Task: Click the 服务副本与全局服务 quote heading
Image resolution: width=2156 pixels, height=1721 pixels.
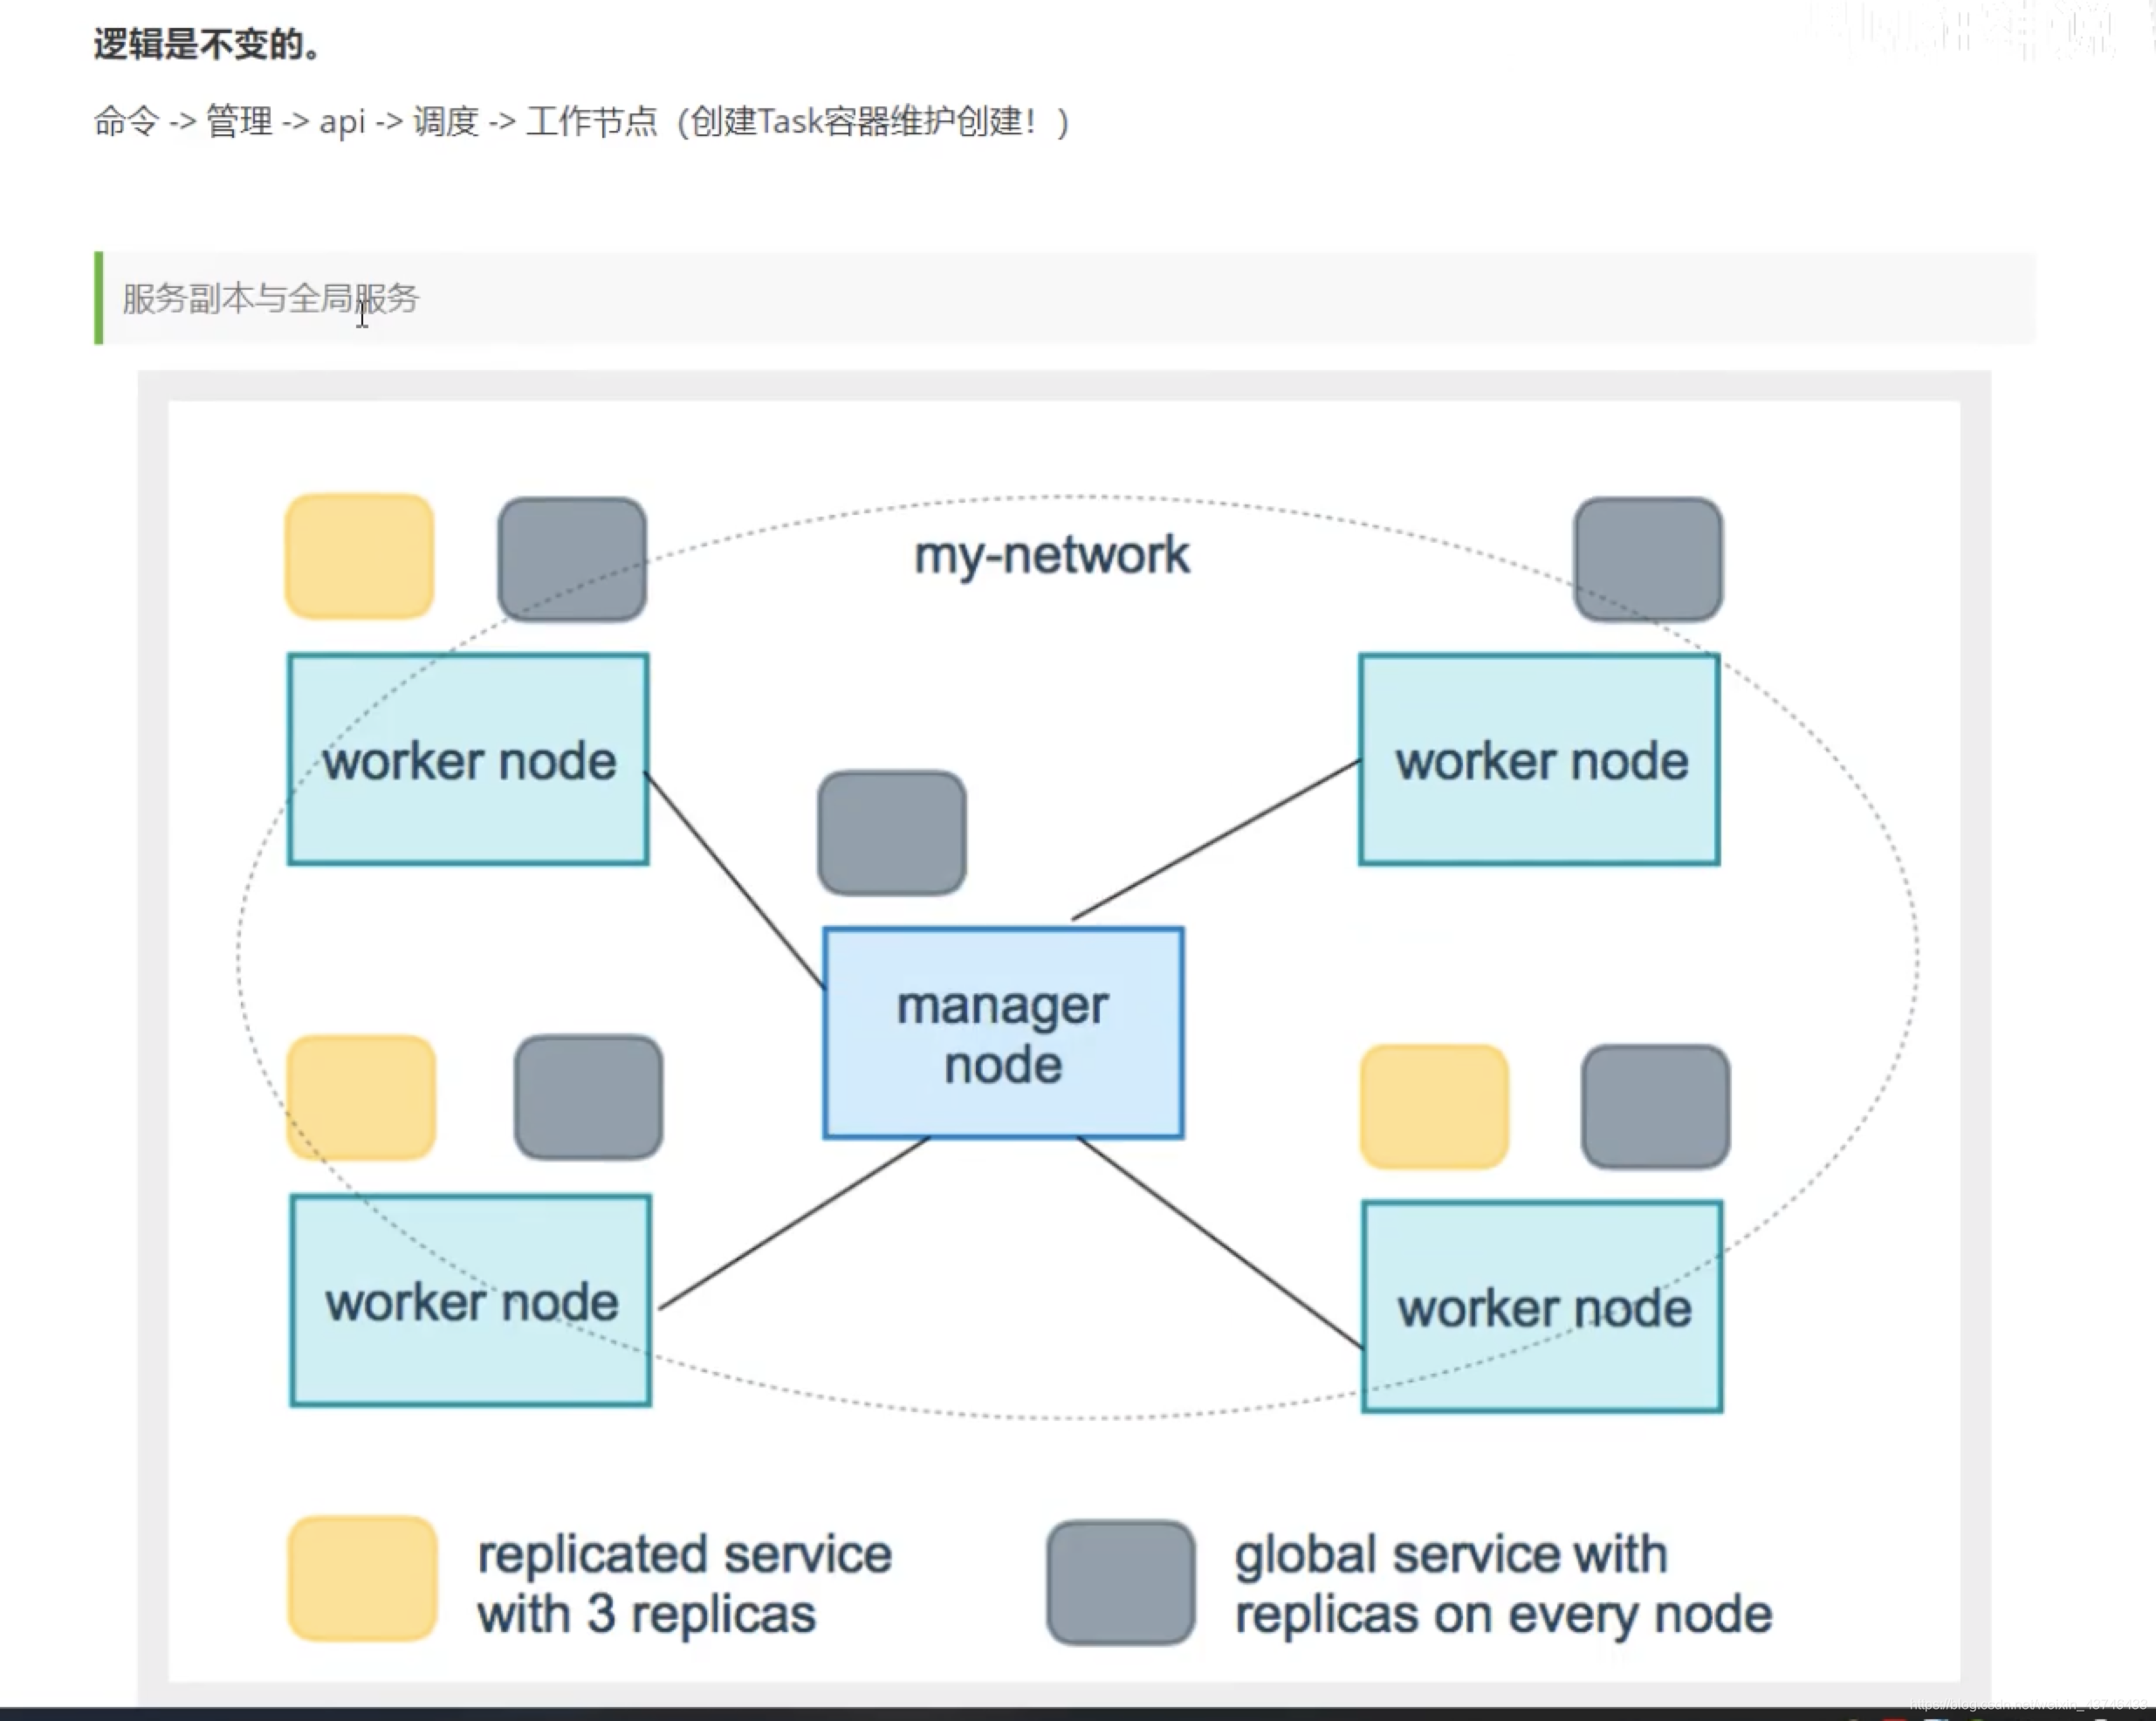Action: pyautogui.click(x=270, y=298)
